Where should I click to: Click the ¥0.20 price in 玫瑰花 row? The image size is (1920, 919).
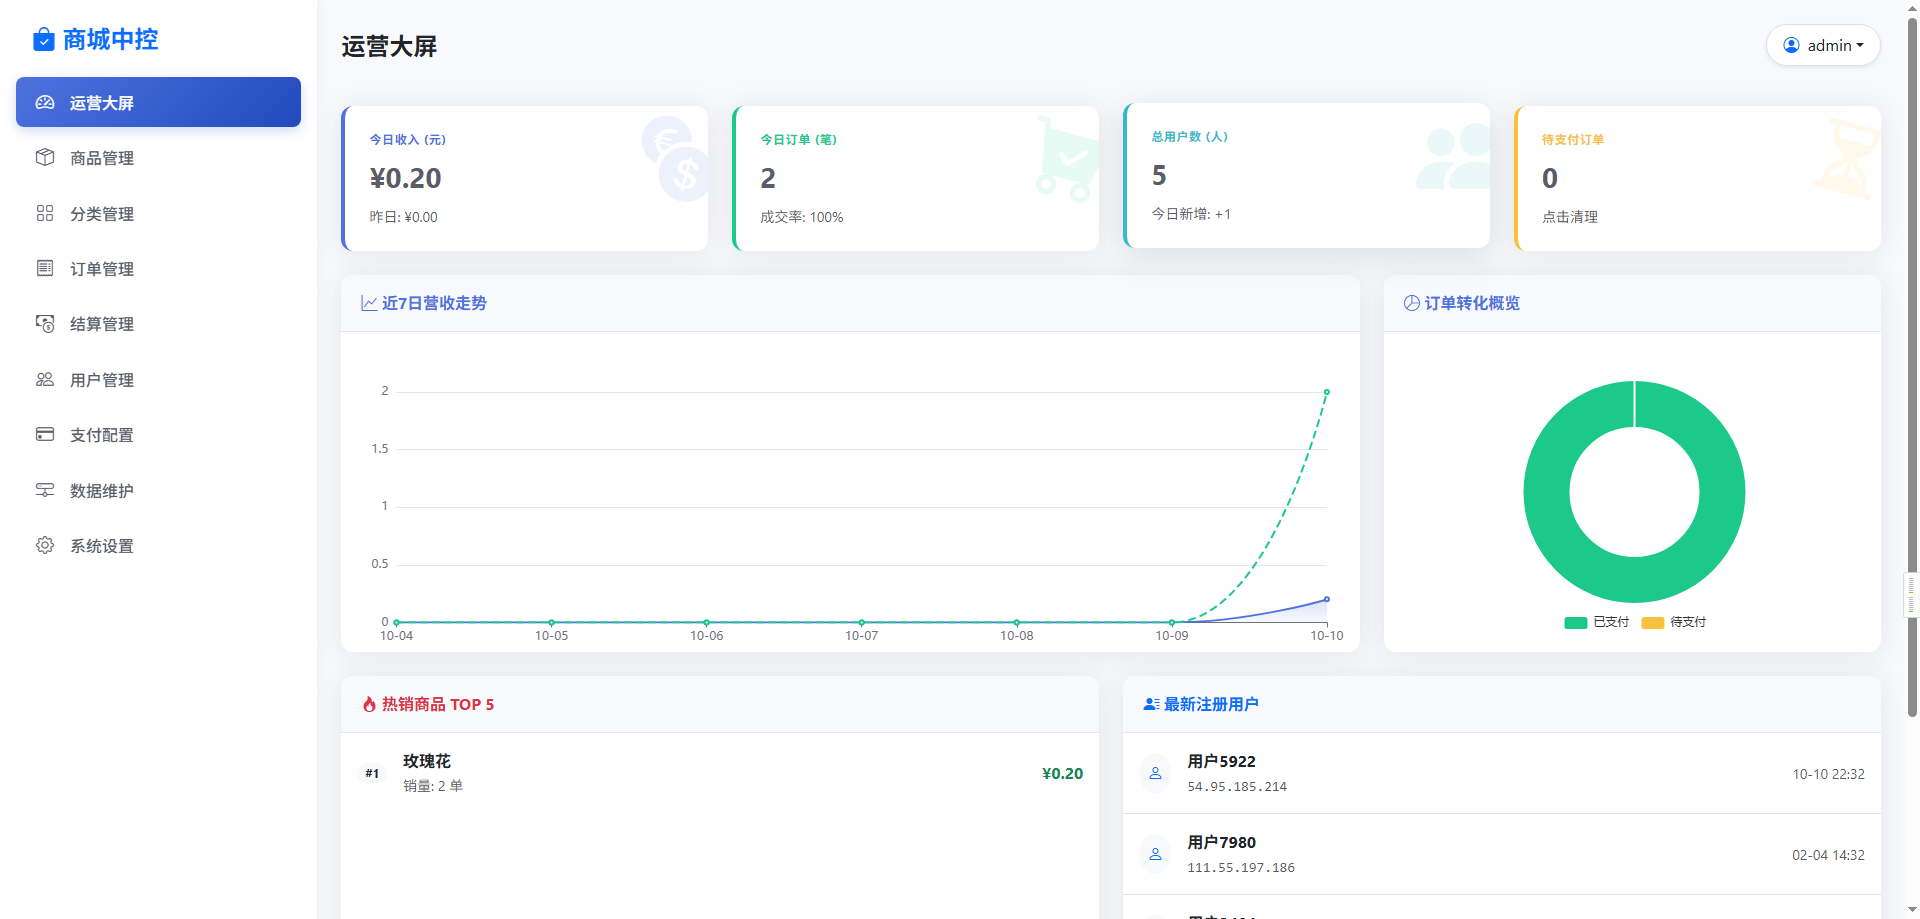(1062, 773)
